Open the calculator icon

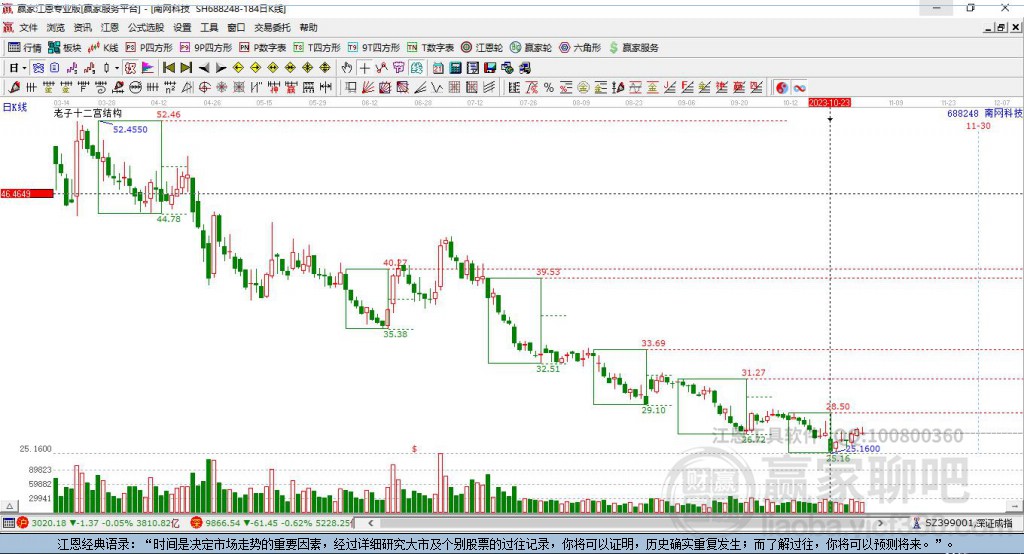tap(455, 68)
